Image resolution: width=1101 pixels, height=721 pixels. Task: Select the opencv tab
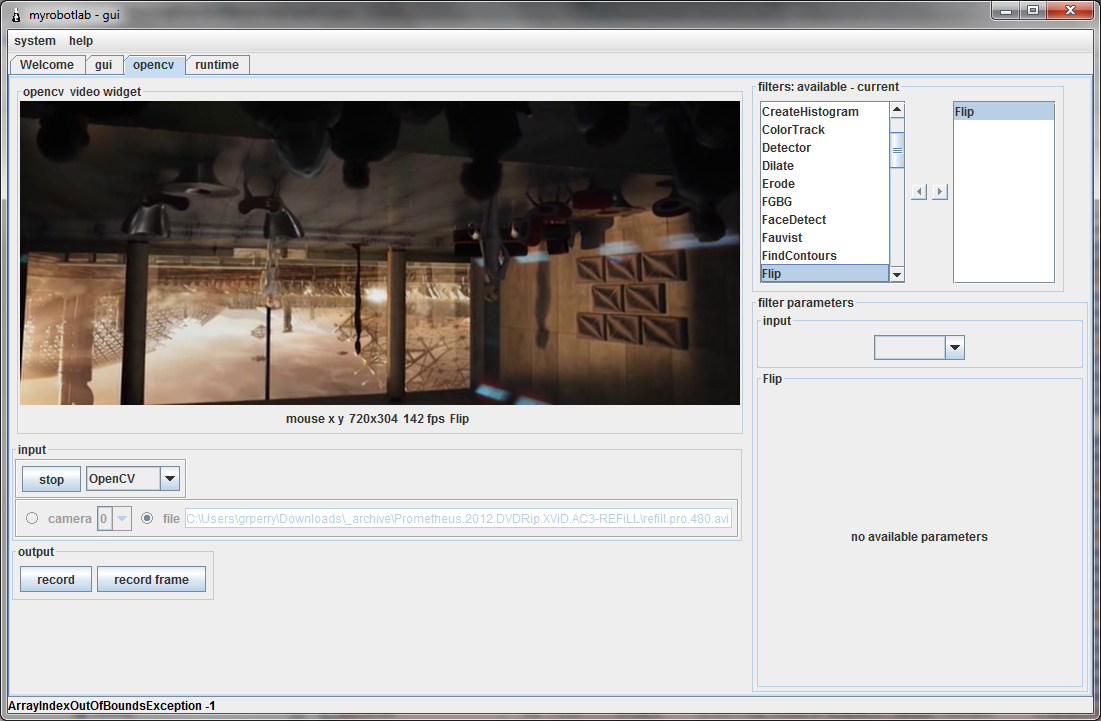pyautogui.click(x=154, y=65)
